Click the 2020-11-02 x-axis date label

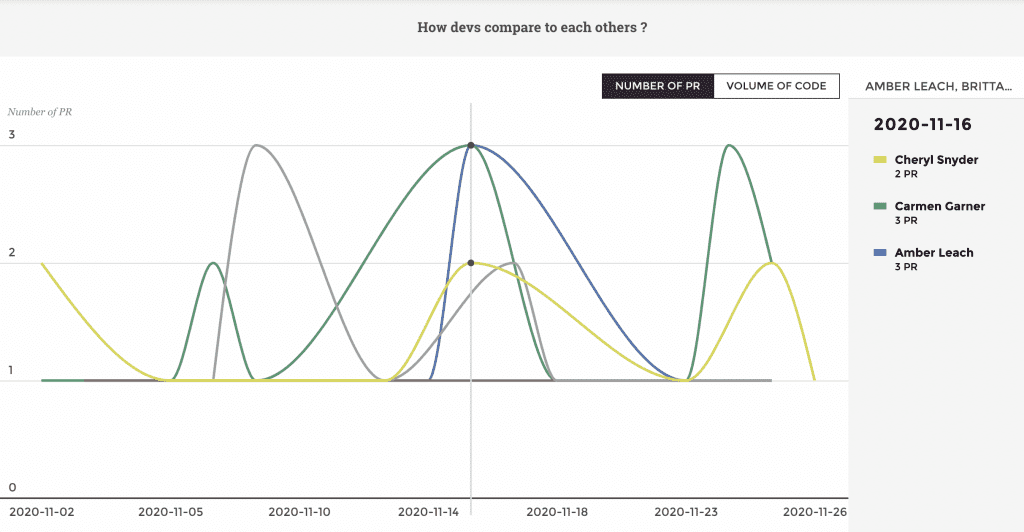tap(41, 512)
